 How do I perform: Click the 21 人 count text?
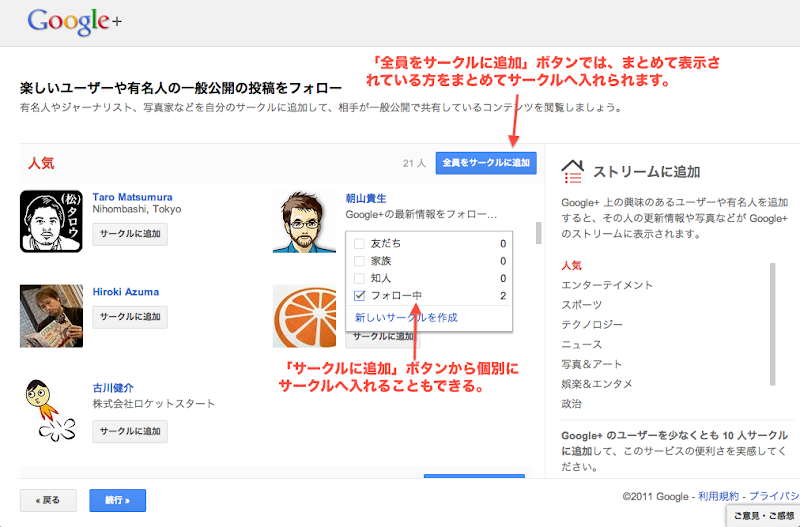click(x=414, y=163)
